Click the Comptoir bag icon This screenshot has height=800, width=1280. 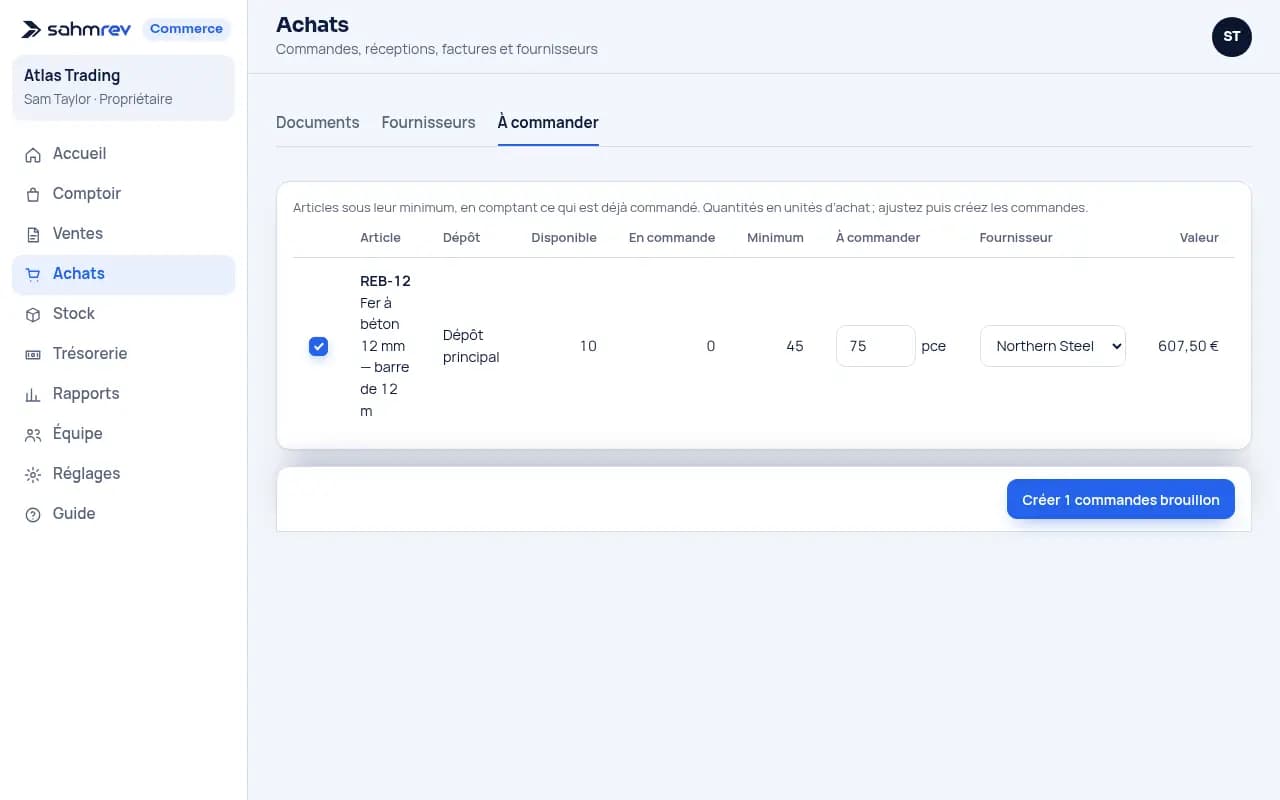(33, 194)
